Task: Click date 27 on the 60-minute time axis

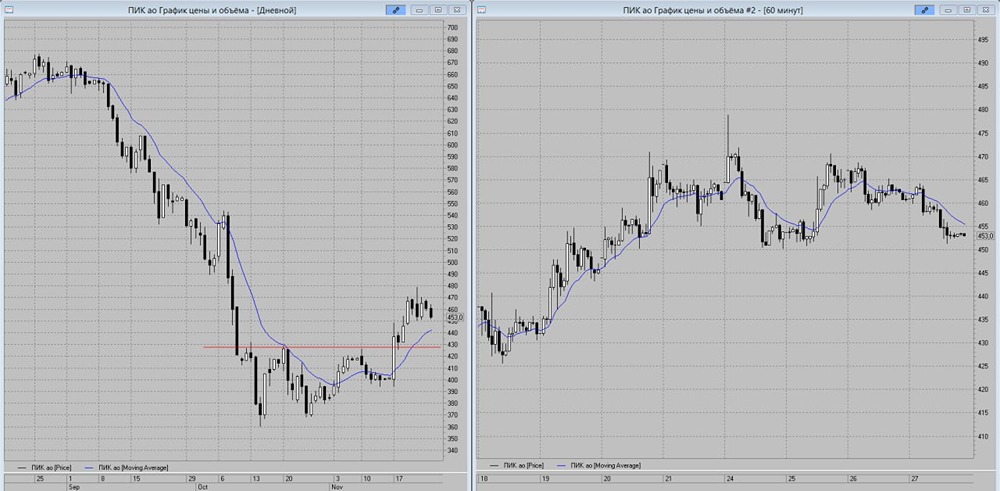Action: 914,478
